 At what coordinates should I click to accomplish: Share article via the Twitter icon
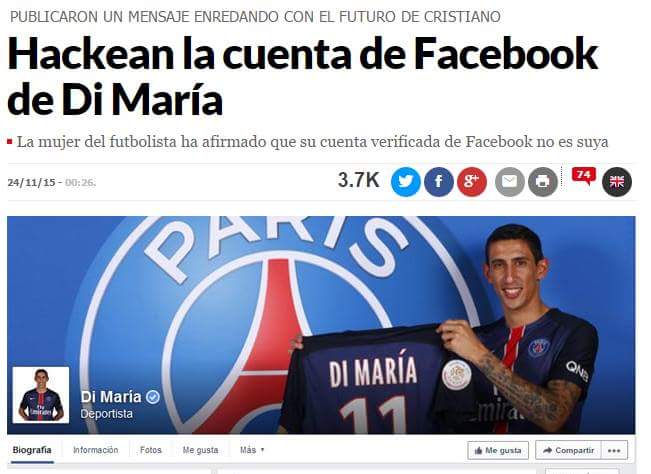pyautogui.click(x=406, y=182)
